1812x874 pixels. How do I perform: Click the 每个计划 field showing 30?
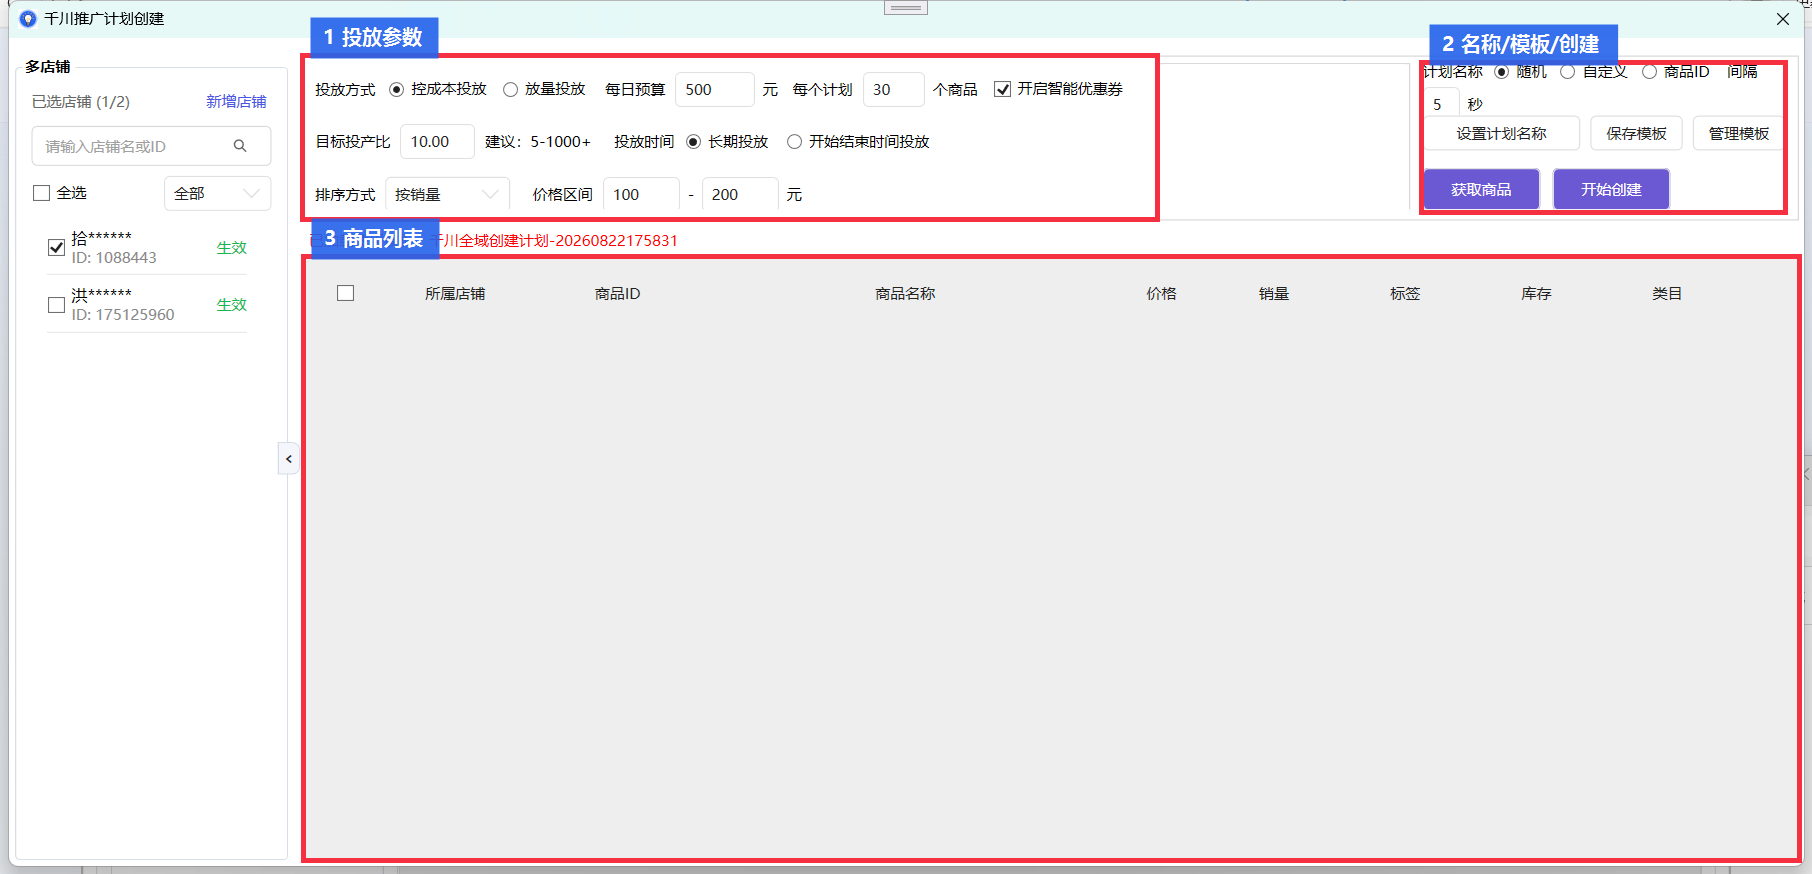coord(893,90)
